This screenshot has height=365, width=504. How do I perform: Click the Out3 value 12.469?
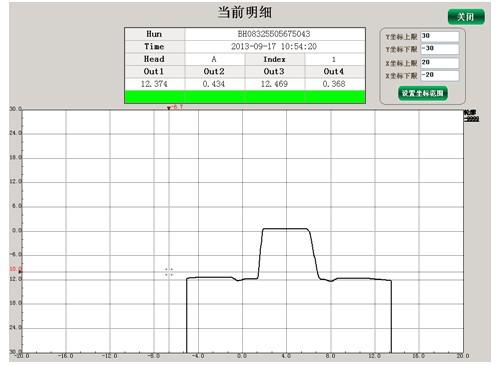[x=274, y=84]
